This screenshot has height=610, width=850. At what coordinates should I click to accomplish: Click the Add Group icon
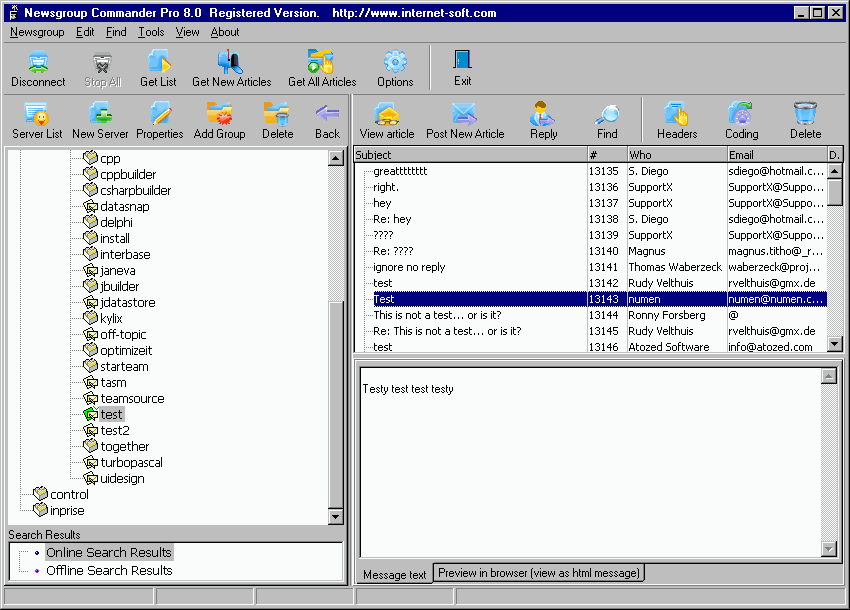pyautogui.click(x=219, y=121)
